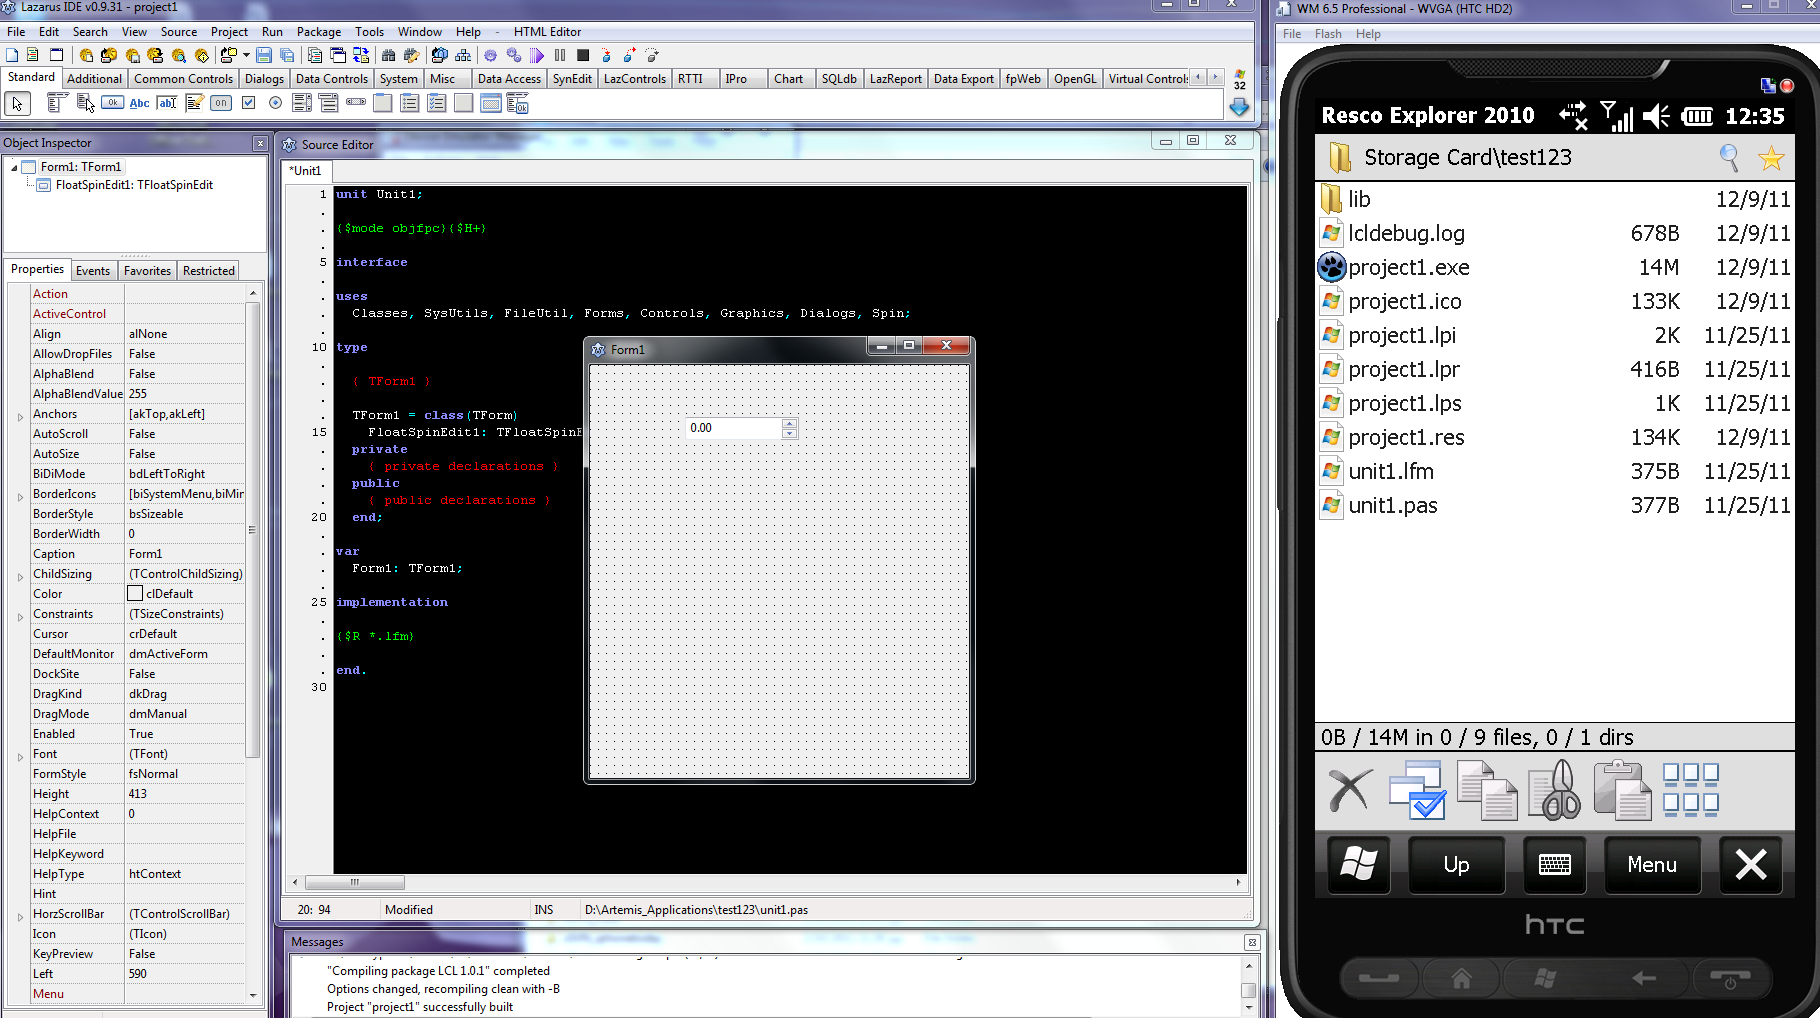Image resolution: width=1820 pixels, height=1018 pixels.
Task: Tap the Windows Start button on the phone
Action: pos(1358,864)
